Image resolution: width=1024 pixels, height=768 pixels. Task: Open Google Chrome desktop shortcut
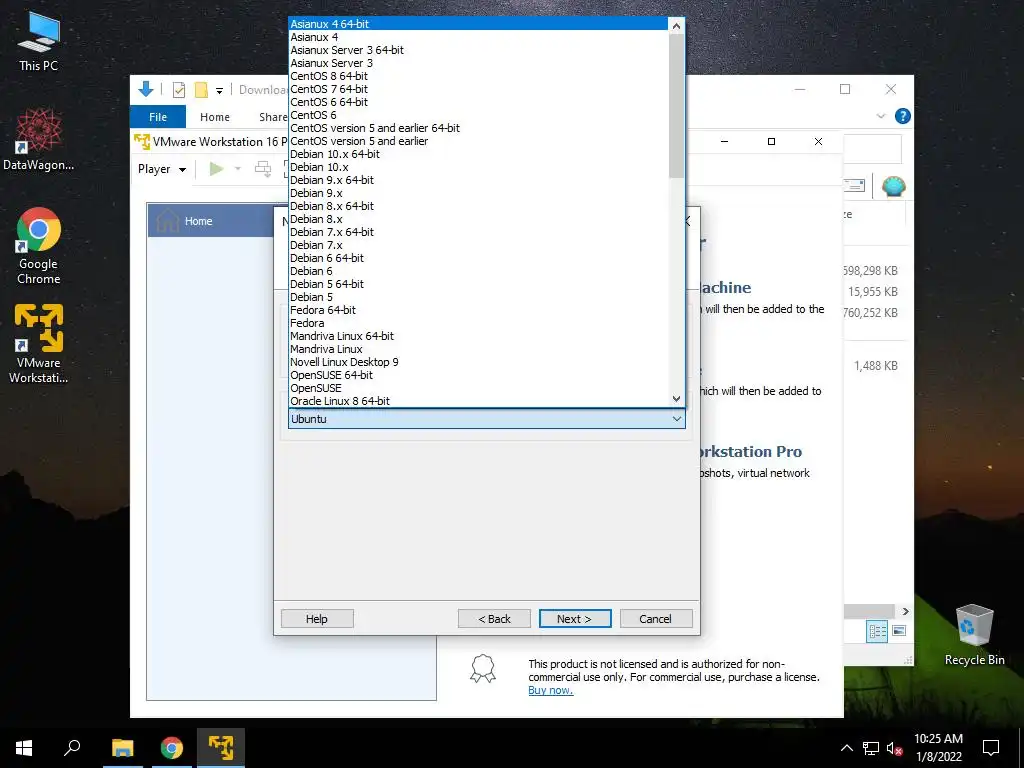(x=39, y=246)
